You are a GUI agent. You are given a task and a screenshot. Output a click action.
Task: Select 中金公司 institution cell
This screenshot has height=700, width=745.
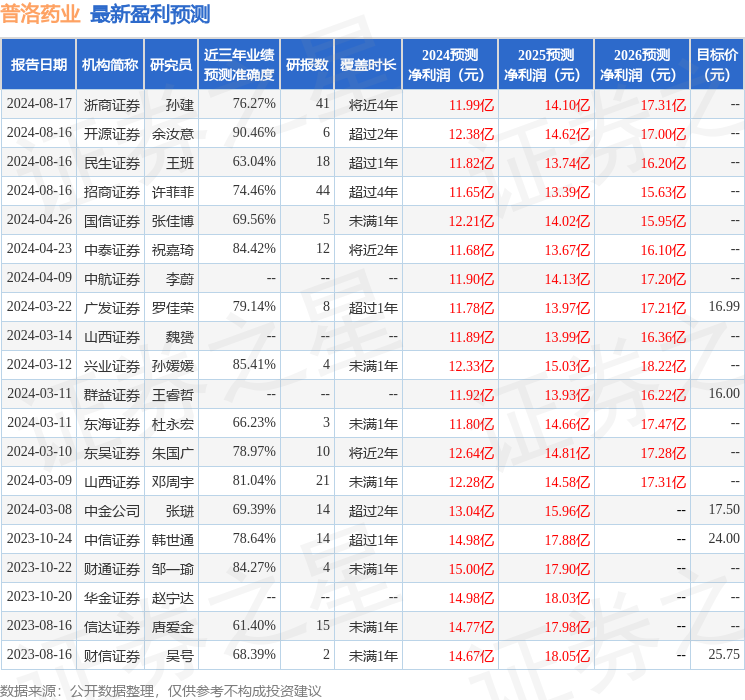112,510
